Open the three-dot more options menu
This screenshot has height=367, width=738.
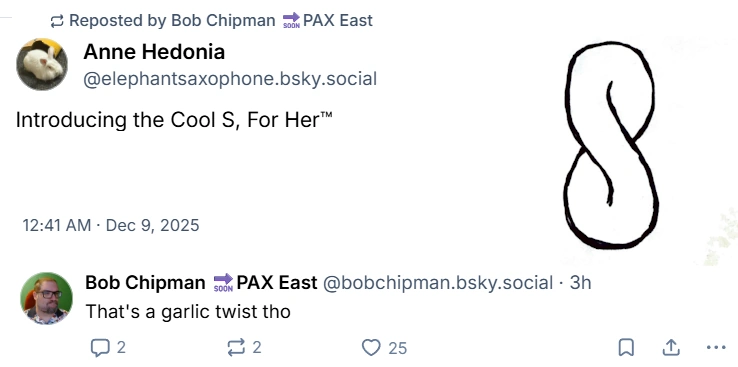[716, 348]
